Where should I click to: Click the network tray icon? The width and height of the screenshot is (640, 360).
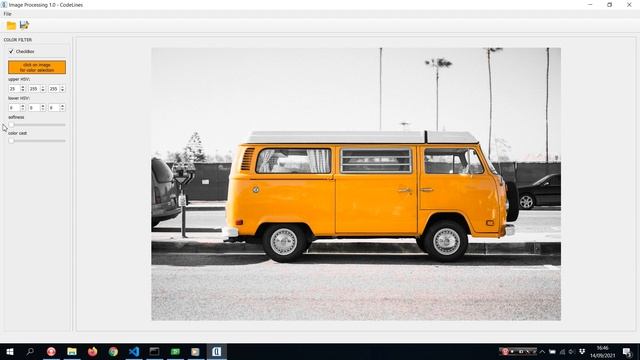click(562, 351)
